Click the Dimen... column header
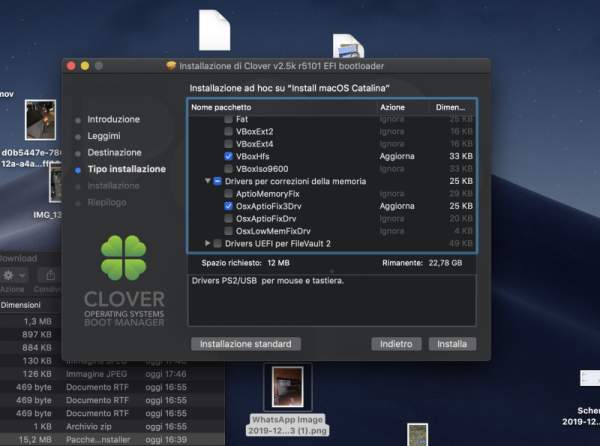This screenshot has width=600, height=446. 452,107
